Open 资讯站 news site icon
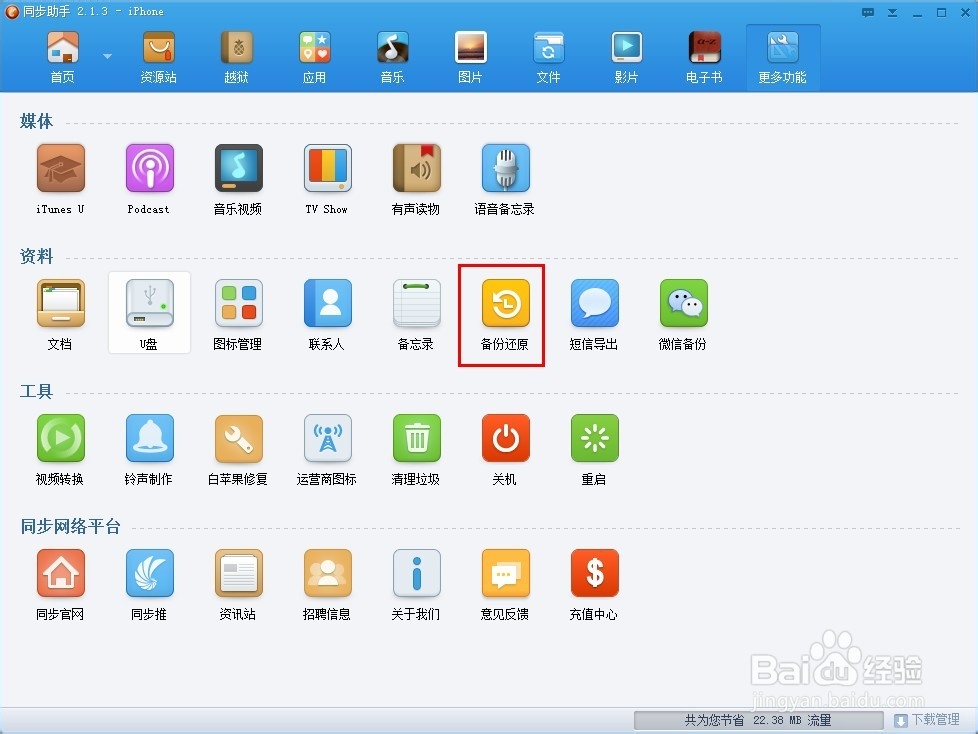Viewport: 978px width, 734px height. [239, 573]
